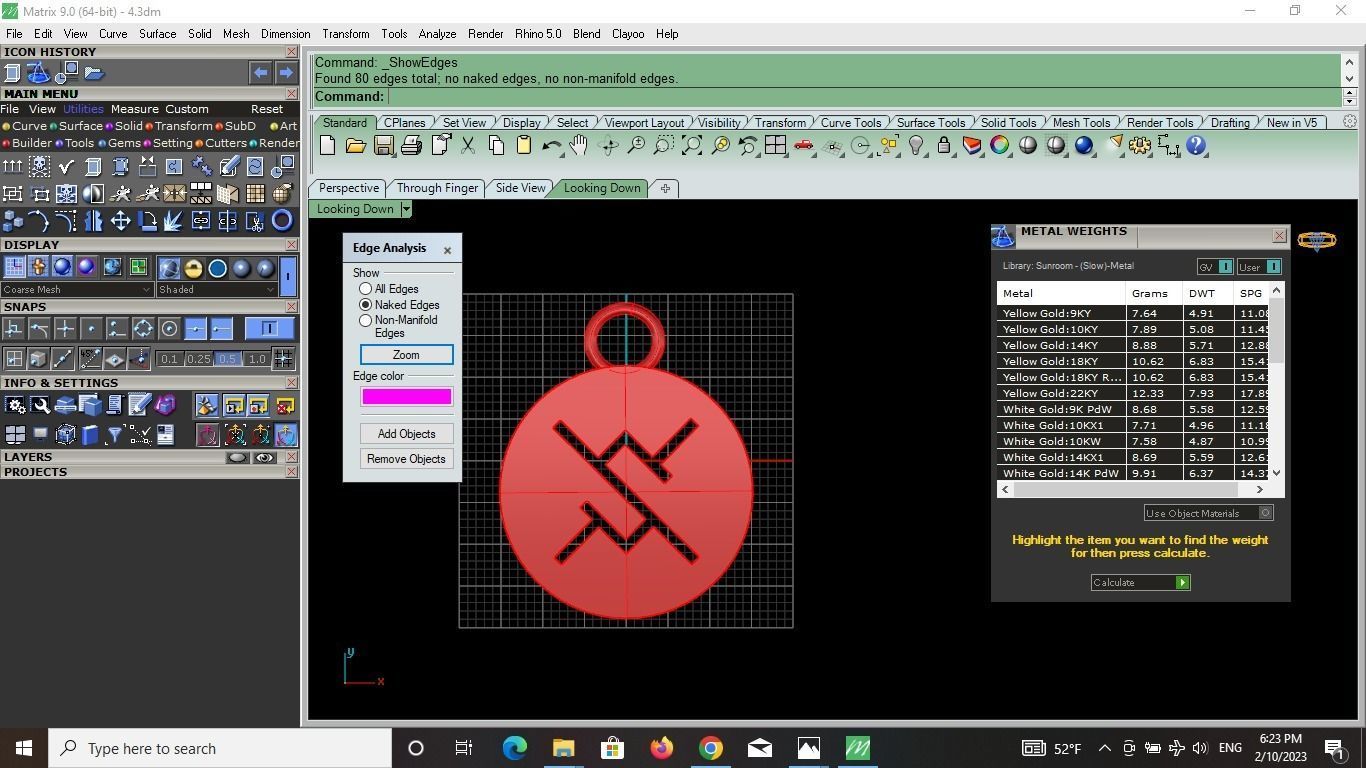This screenshot has width=1366, height=768.
Task: Click the gold sphere display mode icon
Action: tap(193, 268)
